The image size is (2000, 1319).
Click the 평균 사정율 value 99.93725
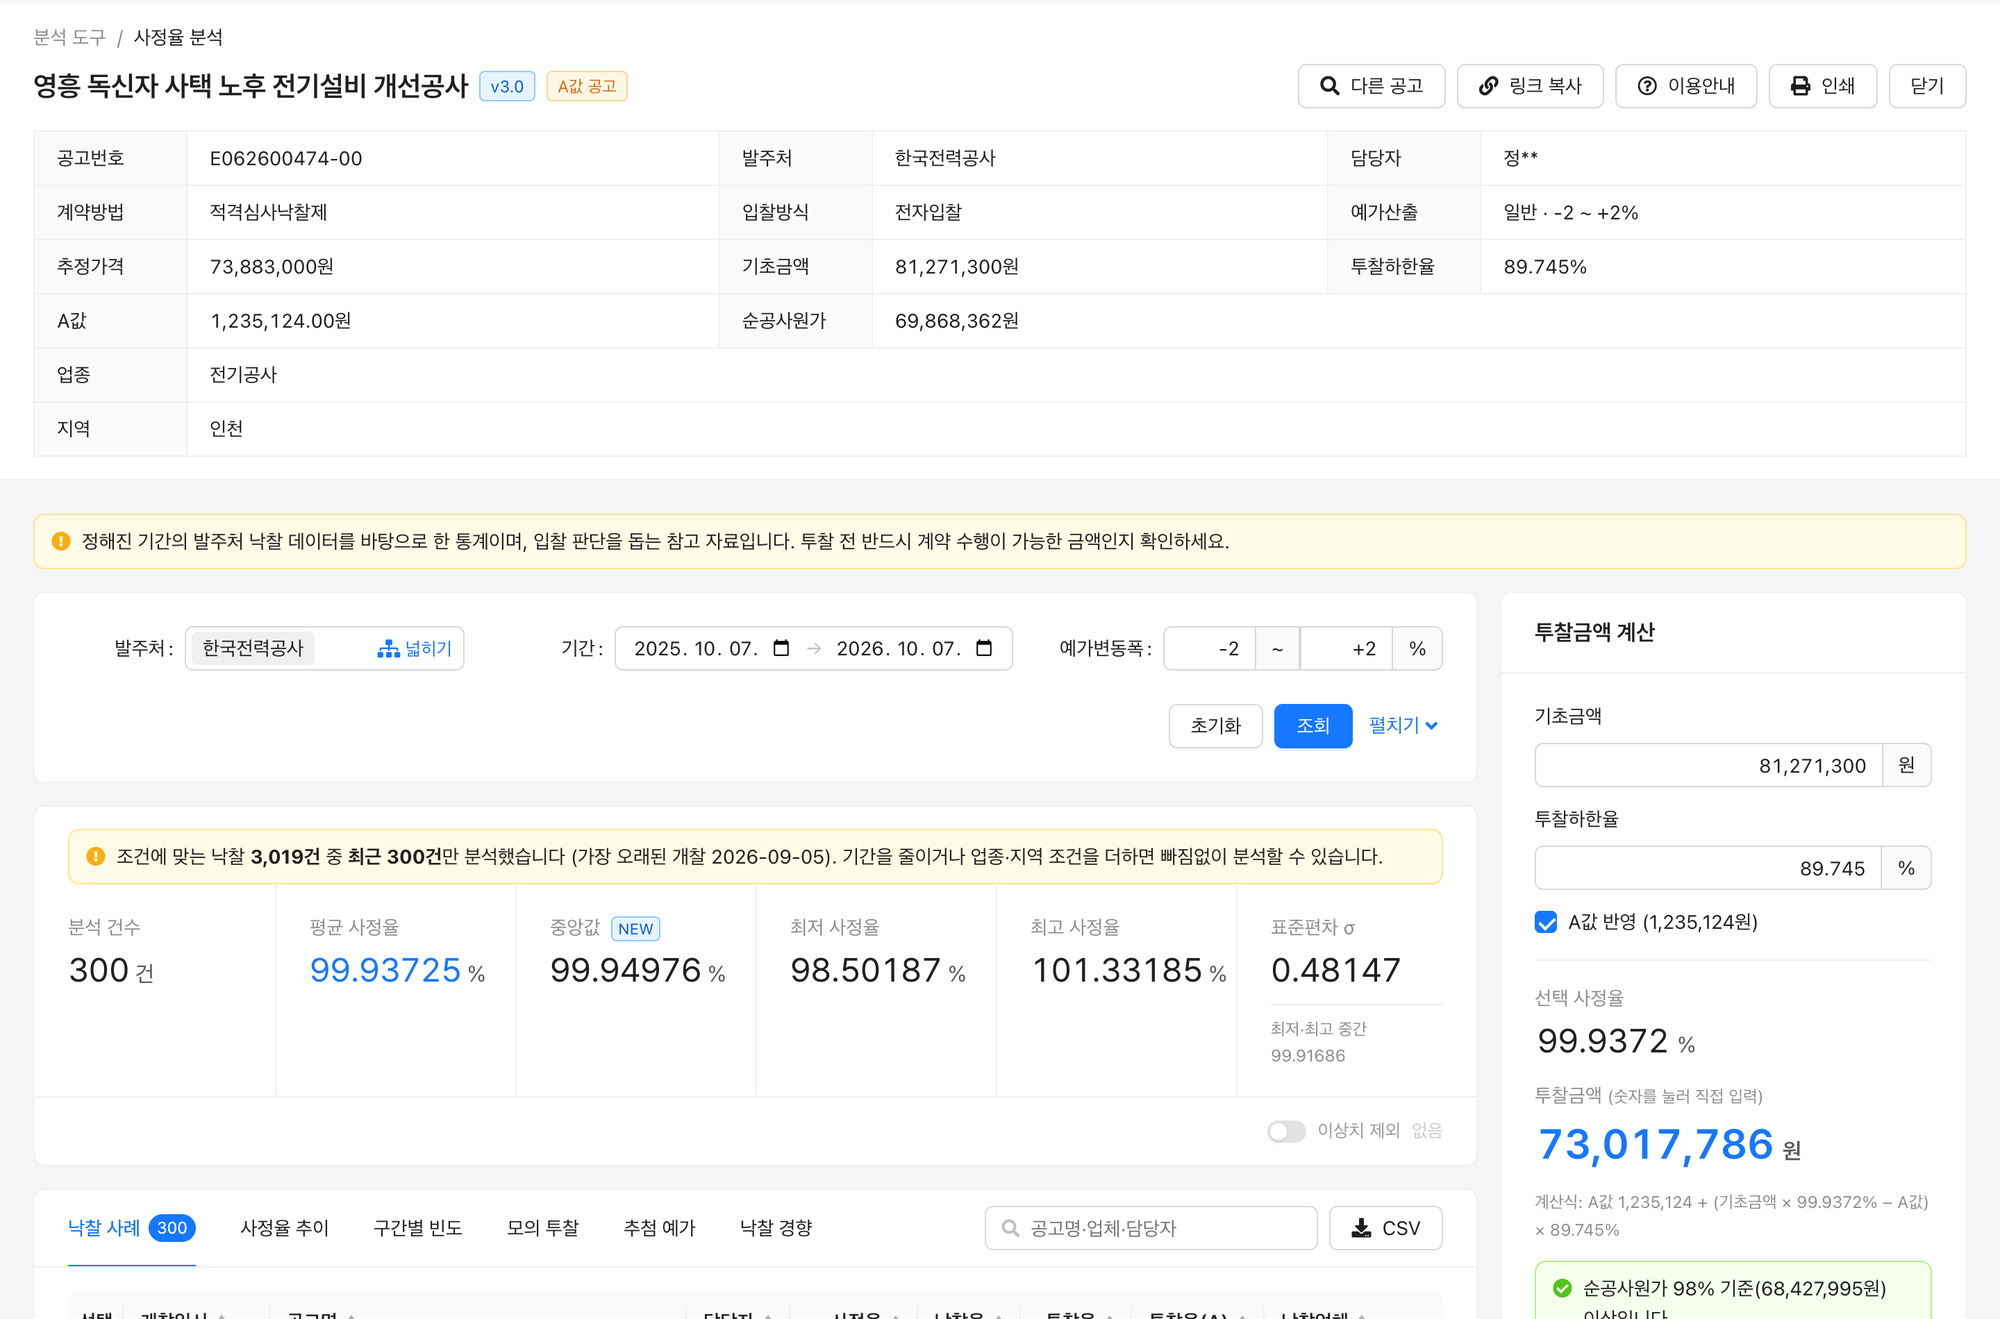pos(385,970)
